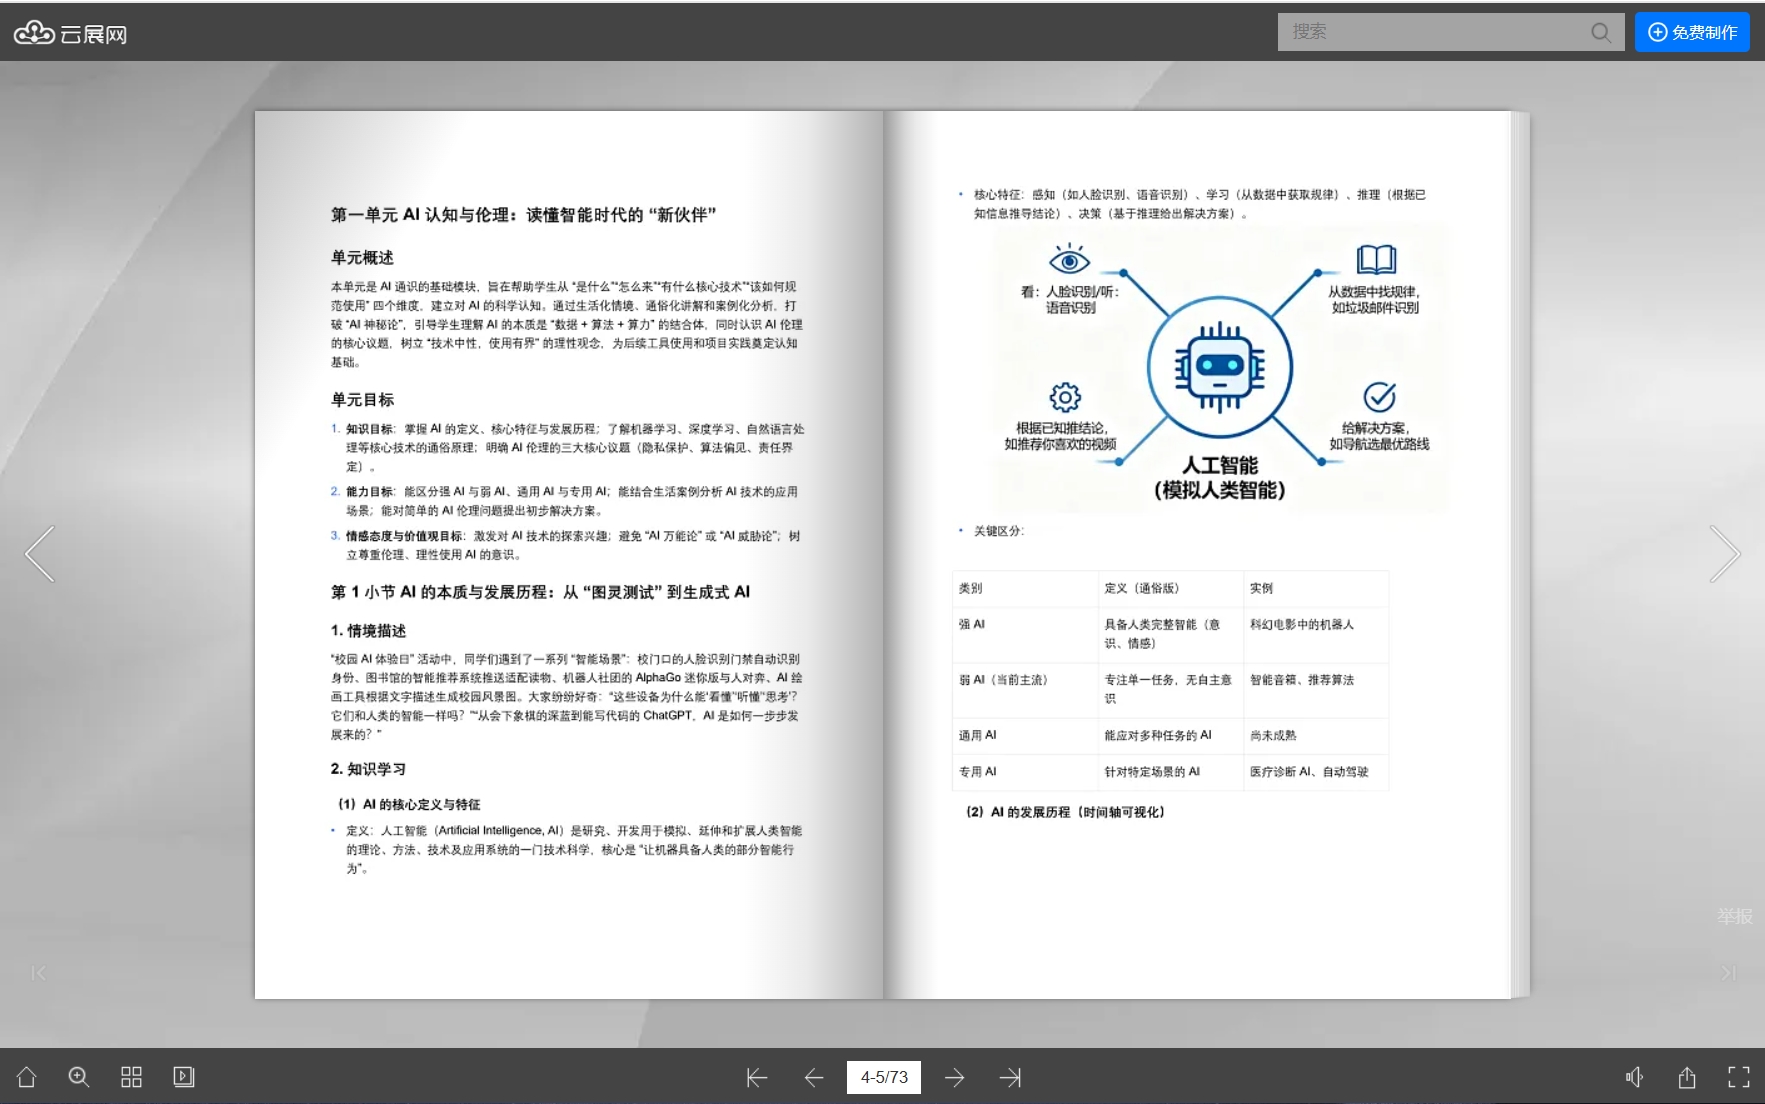Open the 云展网 logo link

click(x=70, y=34)
